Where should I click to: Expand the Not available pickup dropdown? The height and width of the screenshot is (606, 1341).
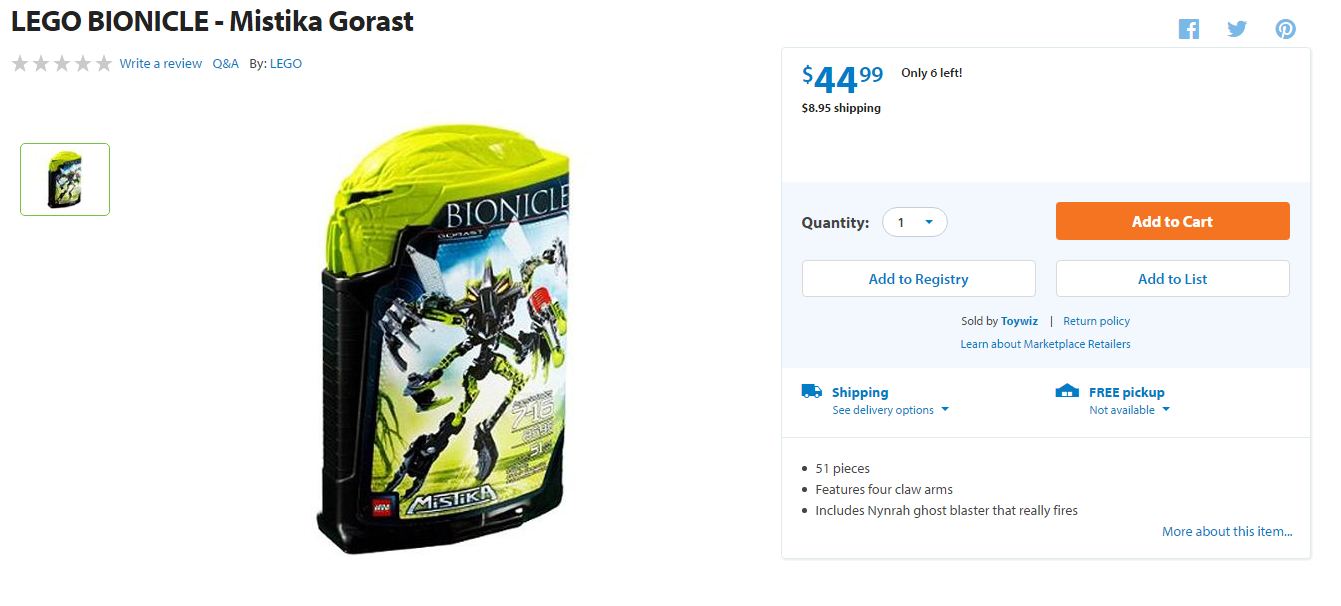click(x=1129, y=410)
